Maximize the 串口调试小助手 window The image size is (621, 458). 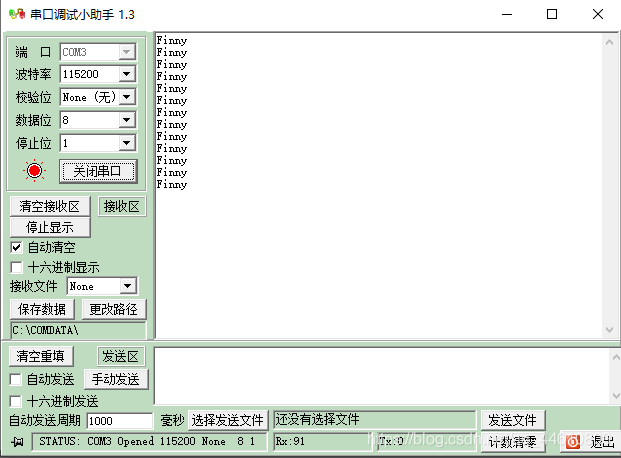click(x=552, y=15)
